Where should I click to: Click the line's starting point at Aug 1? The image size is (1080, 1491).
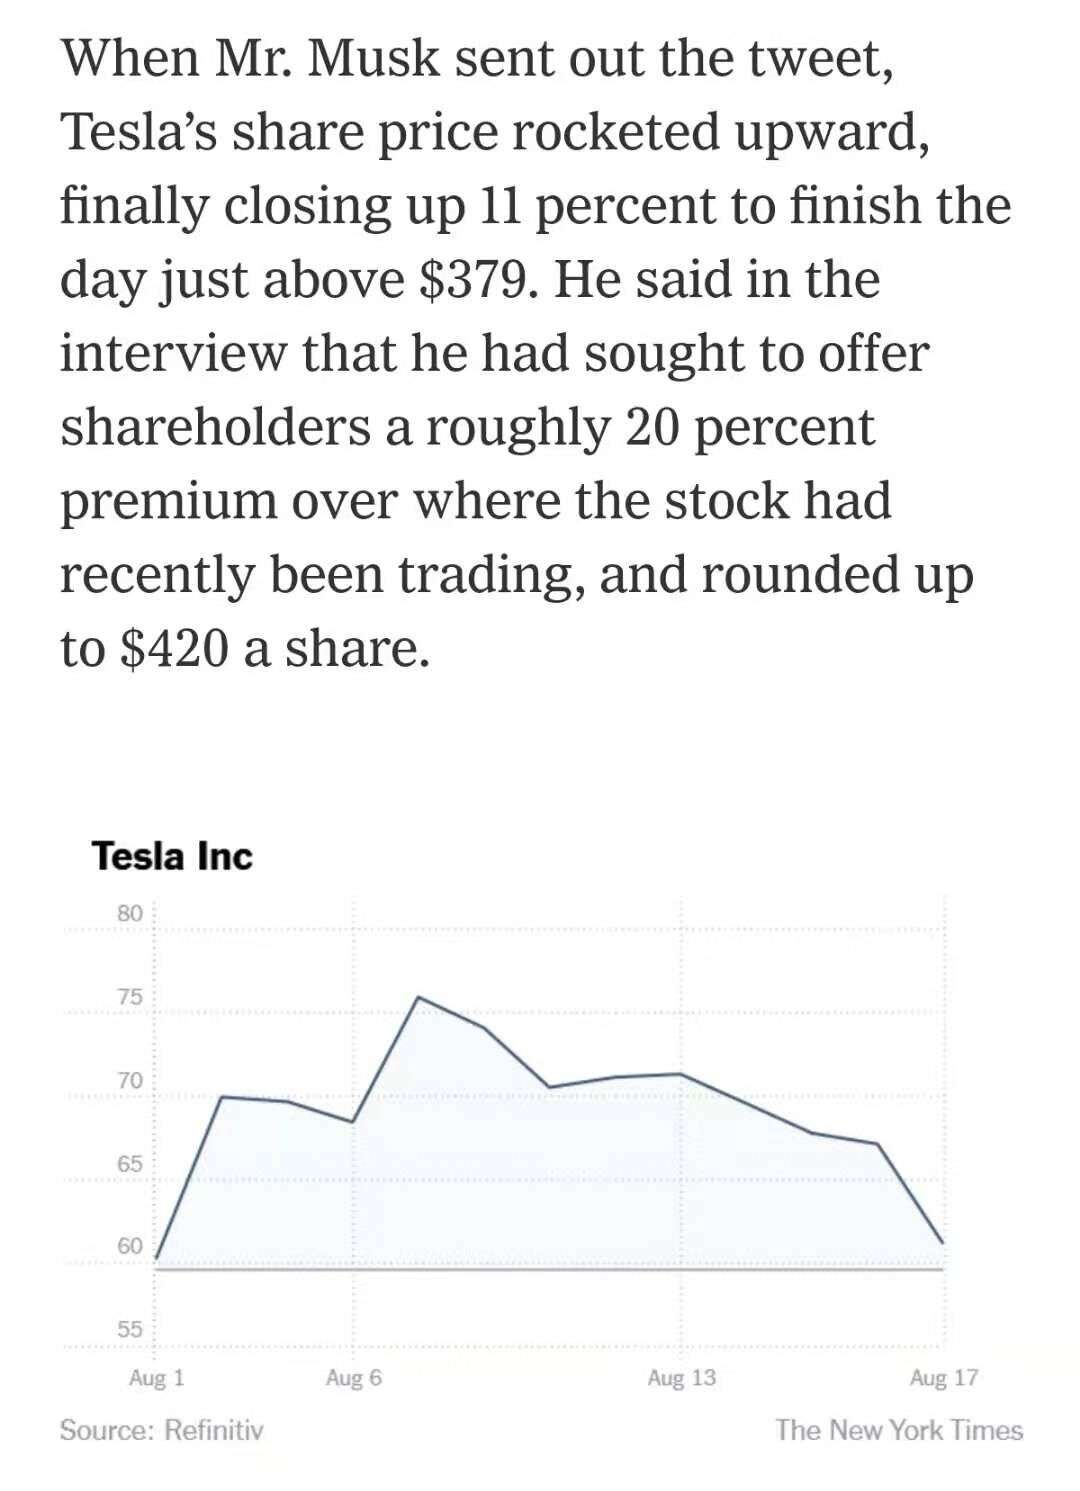157,1256
